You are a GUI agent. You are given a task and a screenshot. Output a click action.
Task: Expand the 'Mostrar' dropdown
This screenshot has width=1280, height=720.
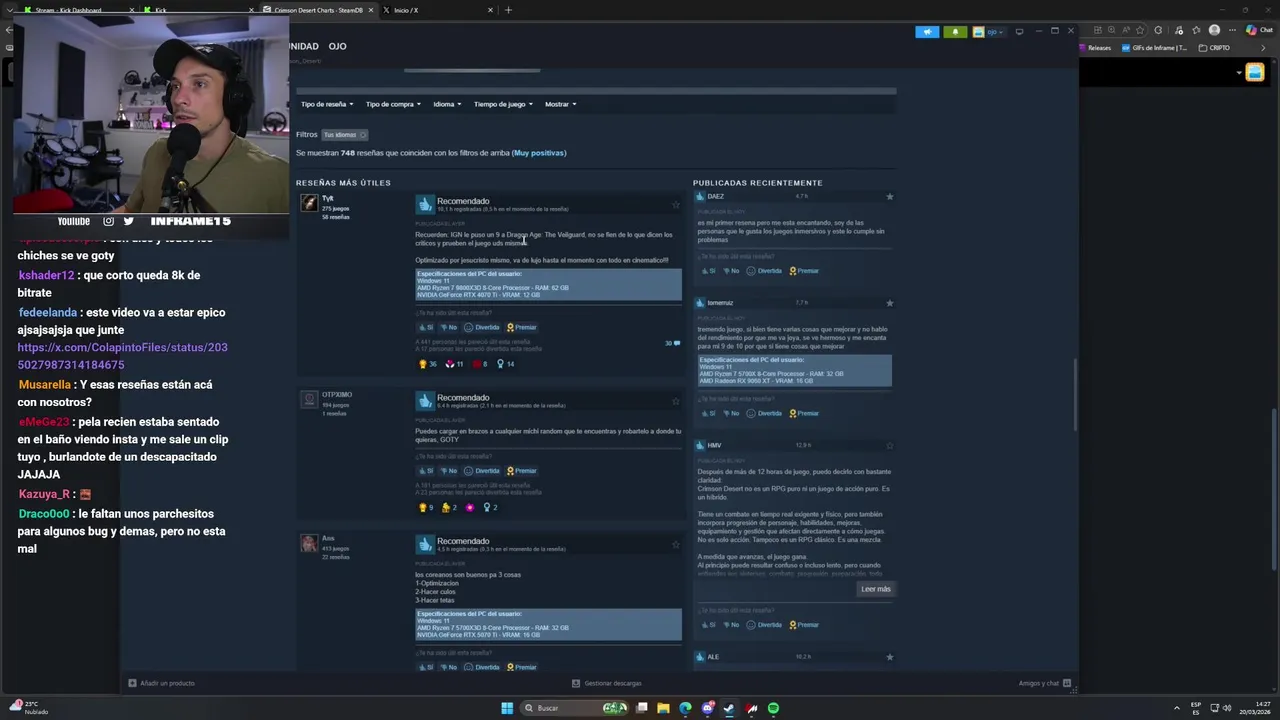click(x=560, y=104)
